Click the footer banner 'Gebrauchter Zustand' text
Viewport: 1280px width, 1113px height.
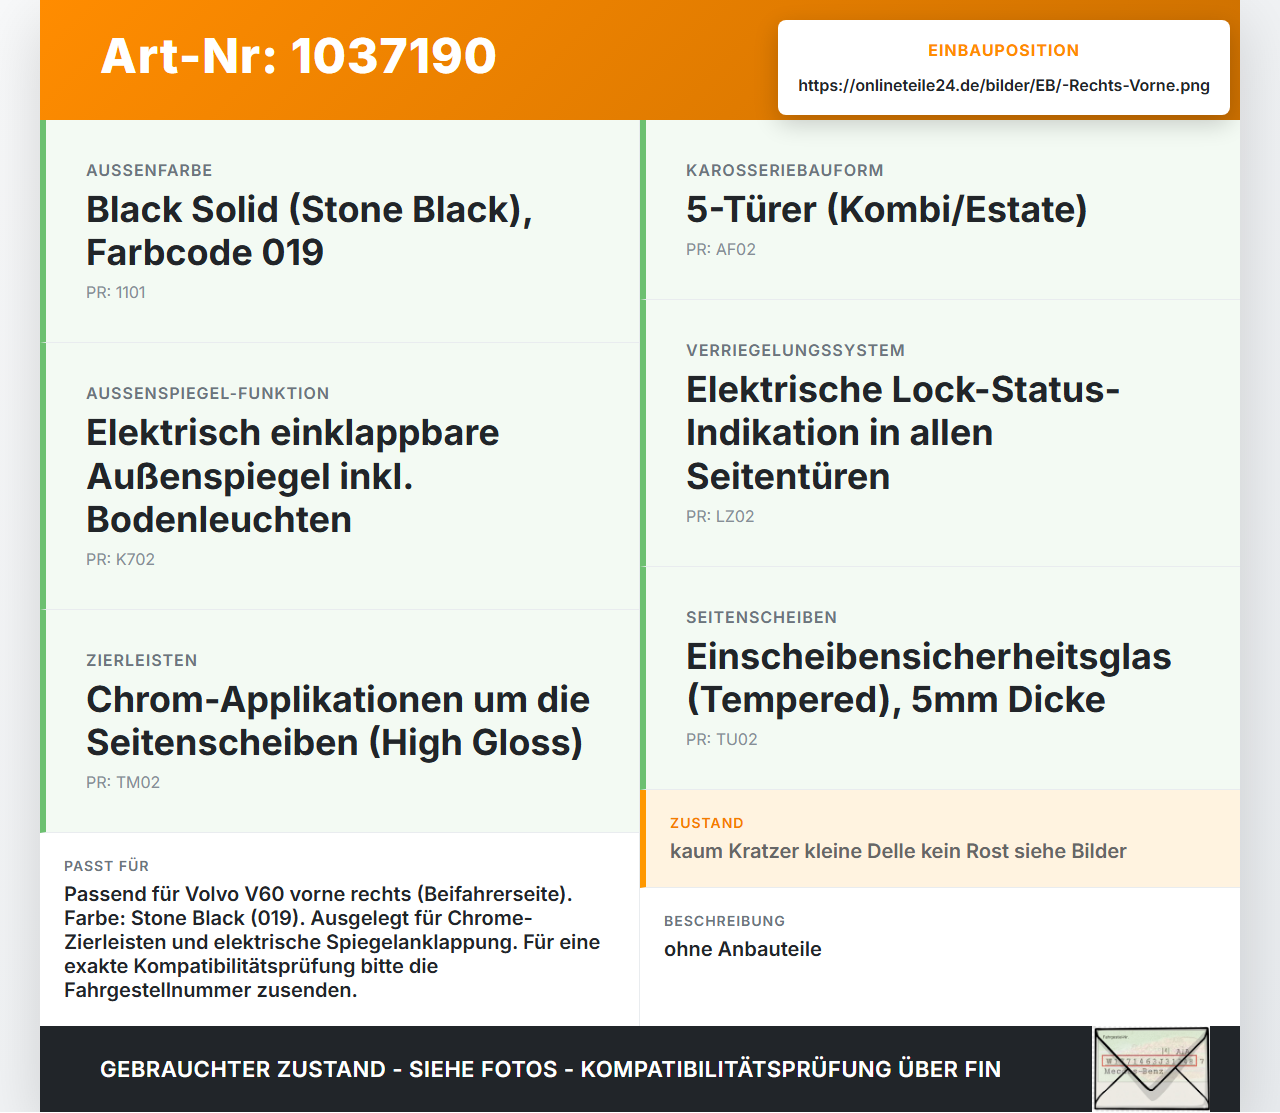click(x=550, y=1069)
